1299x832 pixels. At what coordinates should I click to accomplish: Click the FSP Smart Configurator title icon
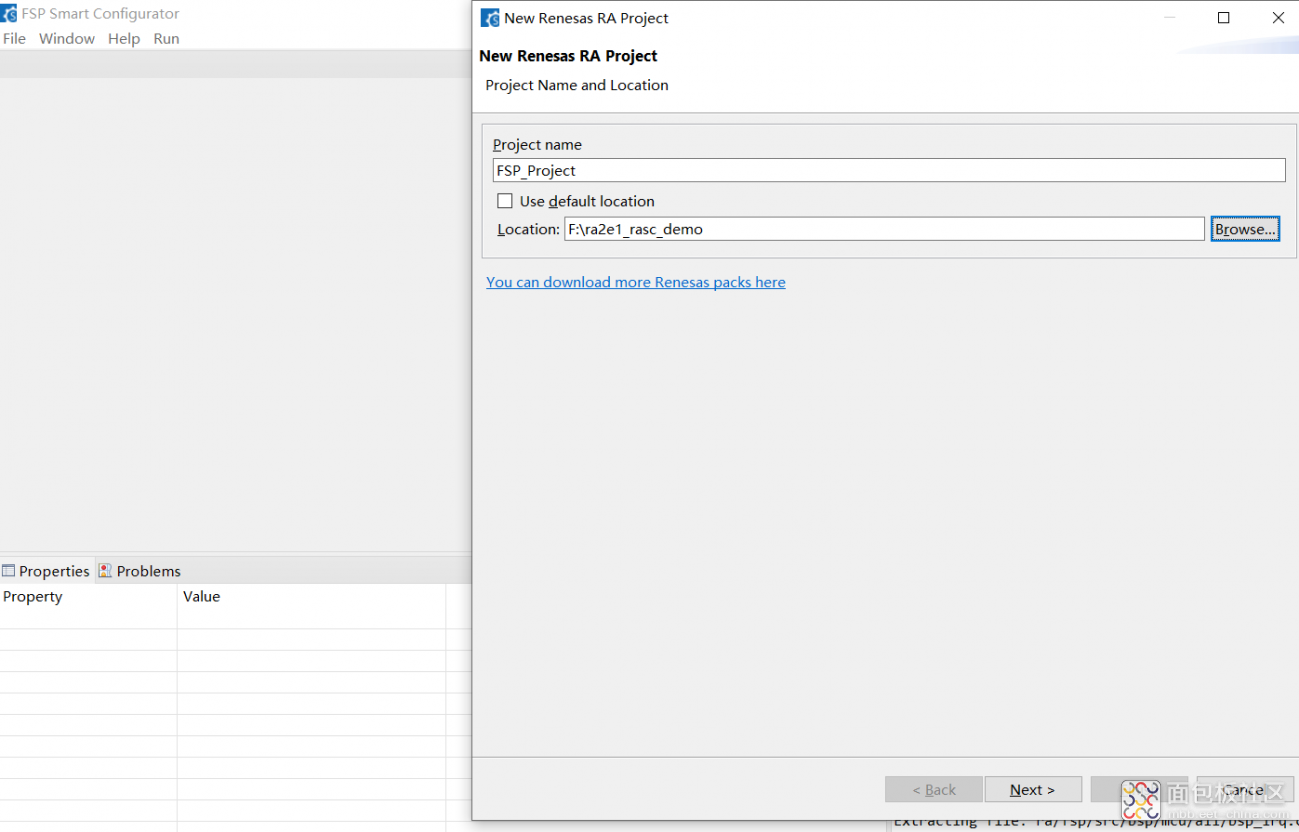[9, 14]
